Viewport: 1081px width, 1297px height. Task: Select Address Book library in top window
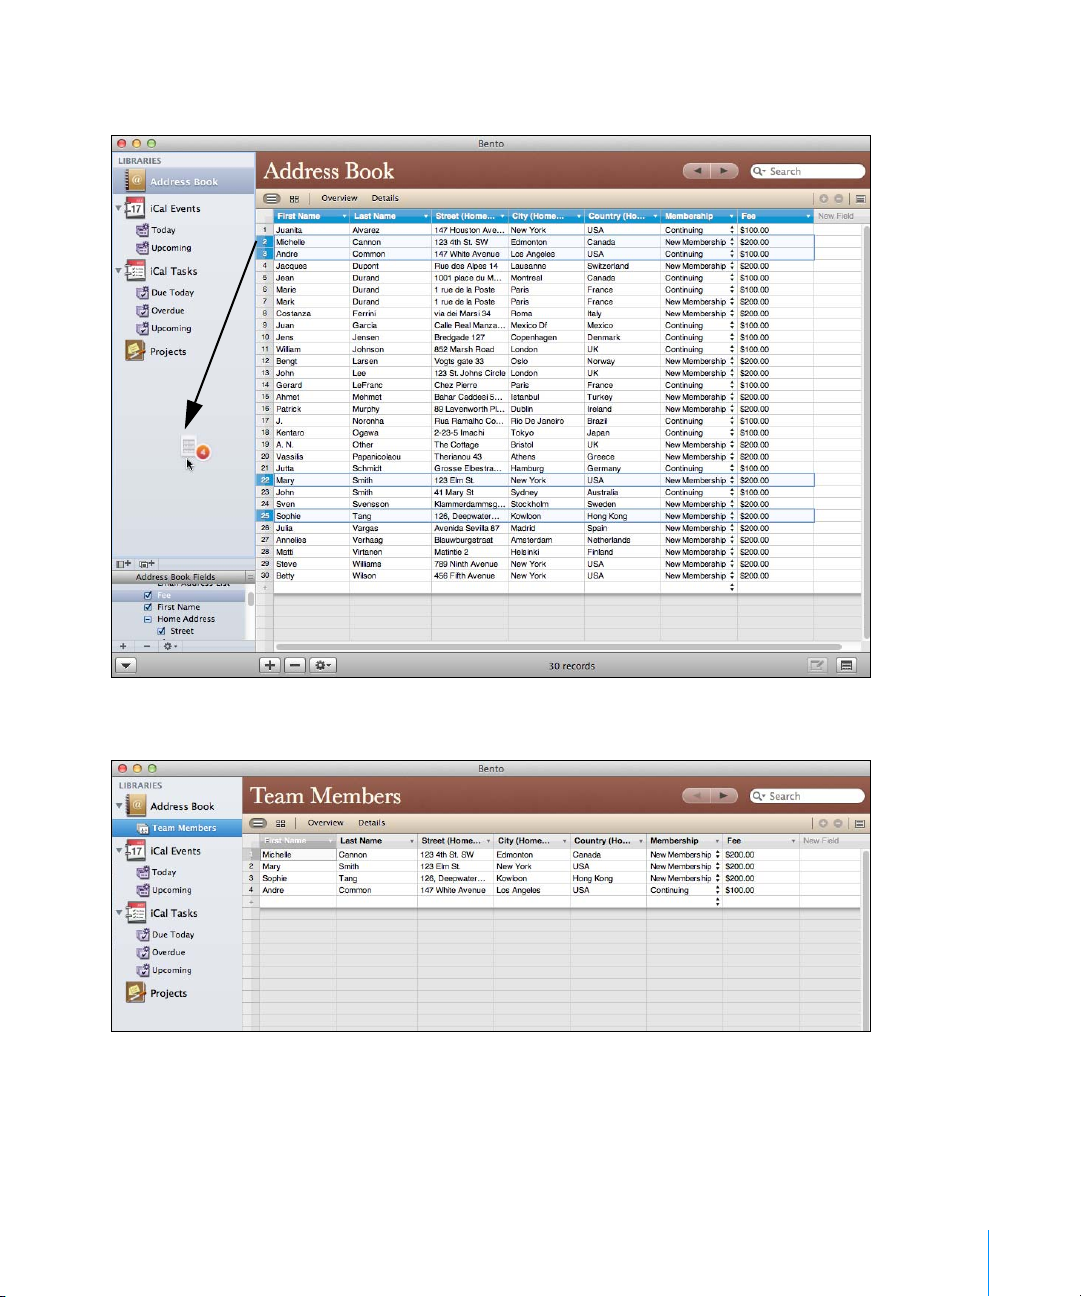click(183, 181)
